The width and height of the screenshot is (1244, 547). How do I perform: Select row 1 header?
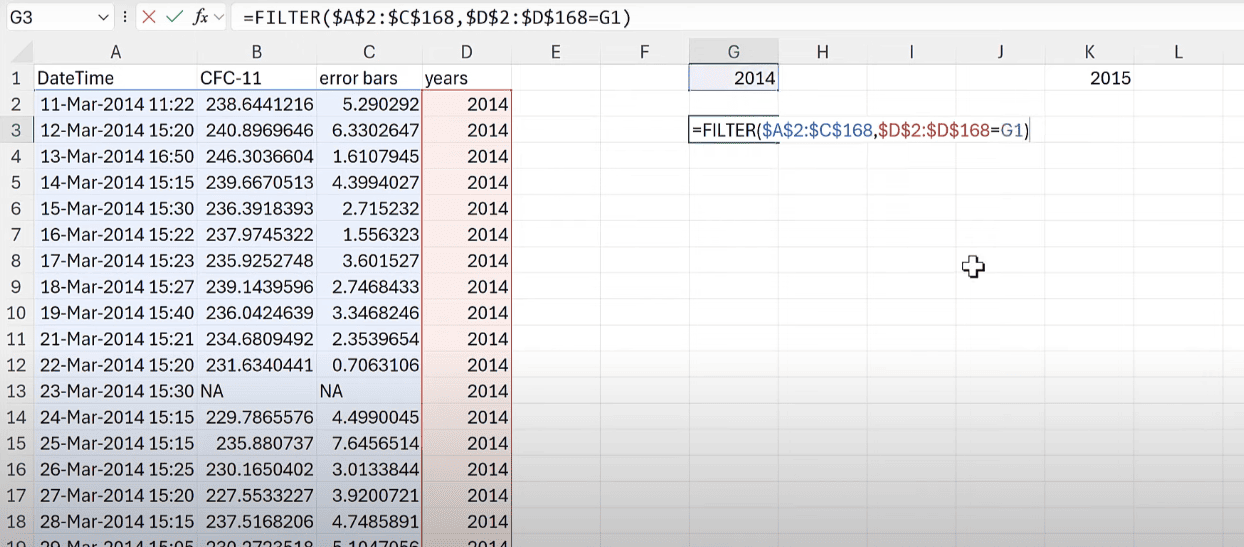click(x=17, y=78)
